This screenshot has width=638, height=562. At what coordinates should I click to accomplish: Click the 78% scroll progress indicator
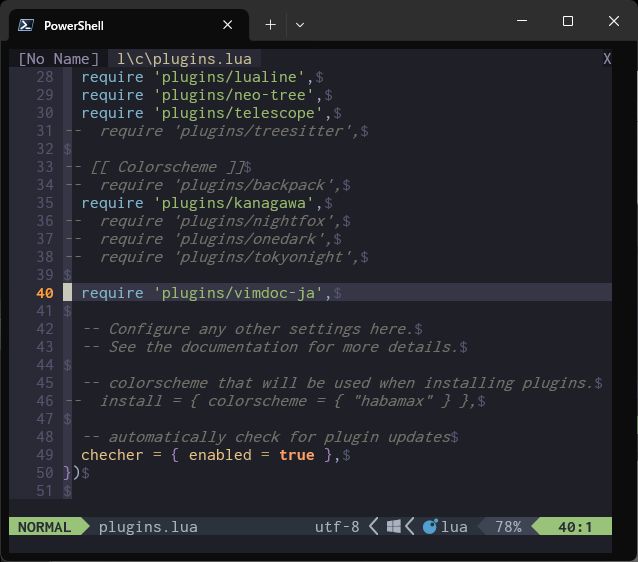[x=508, y=526]
